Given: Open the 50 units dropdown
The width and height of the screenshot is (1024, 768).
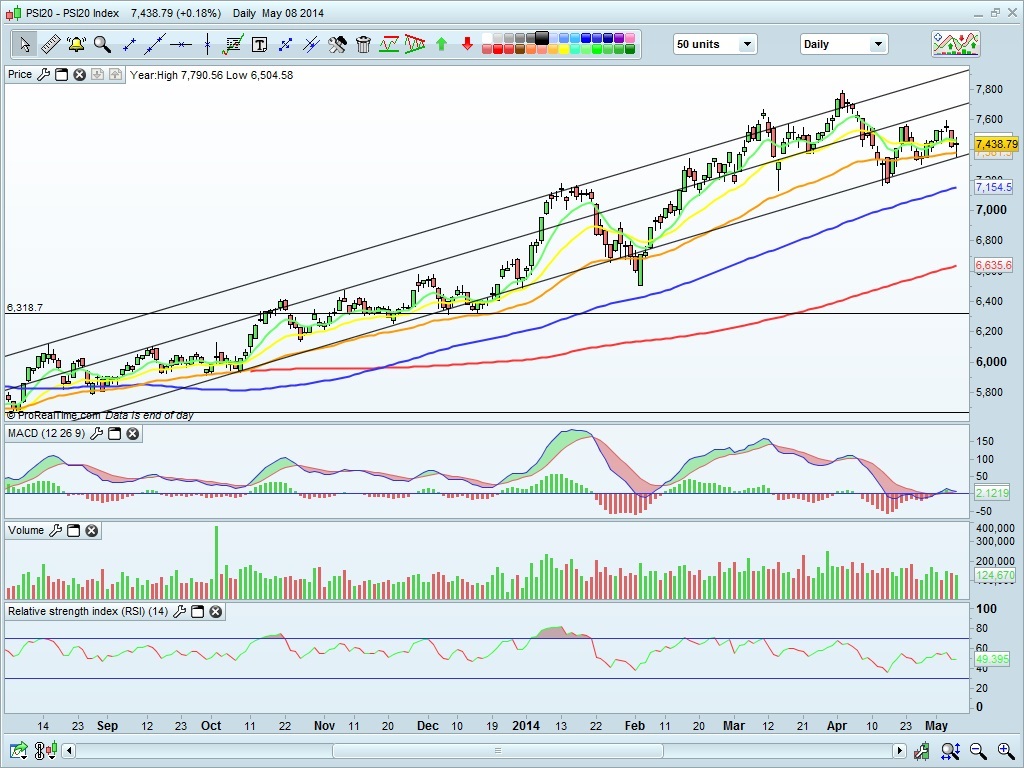Looking at the screenshot, I should (x=715, y=44).
